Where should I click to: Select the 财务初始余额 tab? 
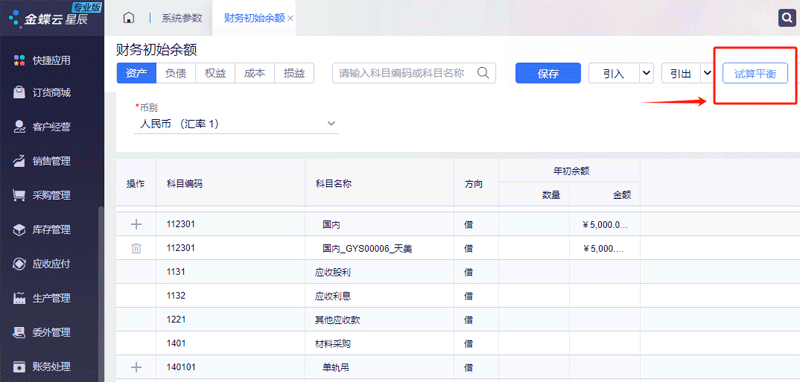click(x=254, y=18)
